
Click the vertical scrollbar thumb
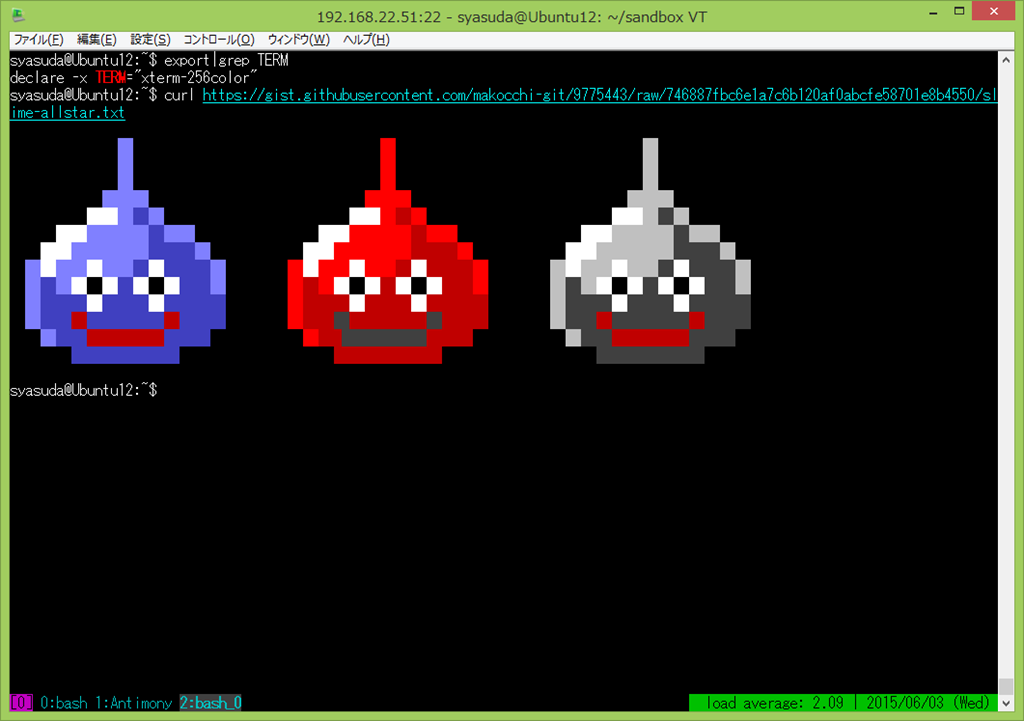point(1006,686)
